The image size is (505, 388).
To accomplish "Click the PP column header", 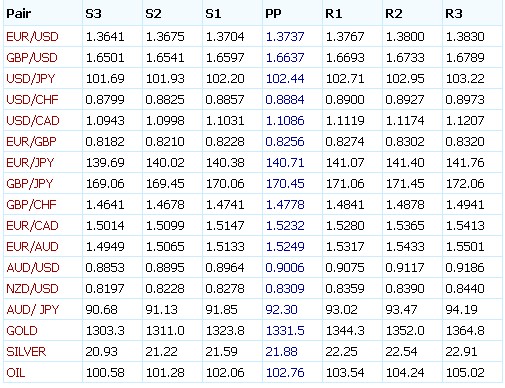I will point(273,14).
